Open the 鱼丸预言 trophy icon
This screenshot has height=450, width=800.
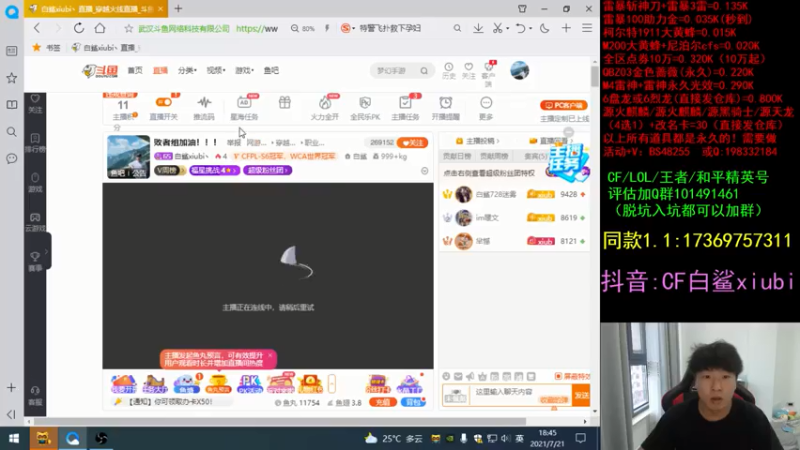pos(218,384)
